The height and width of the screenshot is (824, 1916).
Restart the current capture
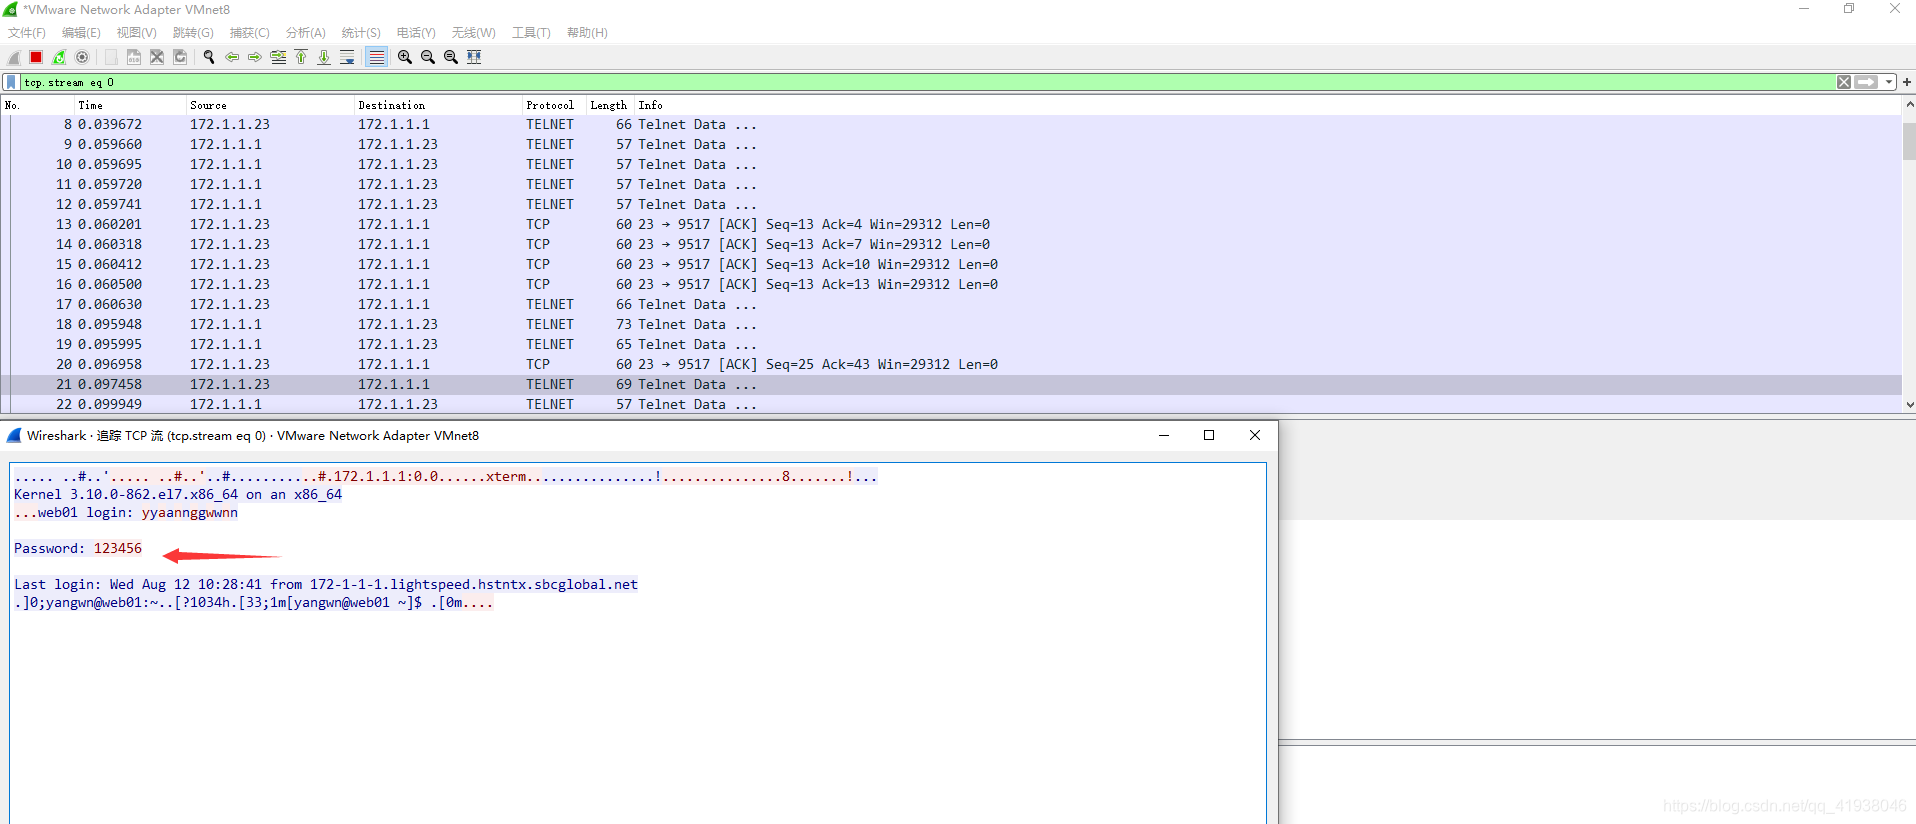(x=59, y=57)
